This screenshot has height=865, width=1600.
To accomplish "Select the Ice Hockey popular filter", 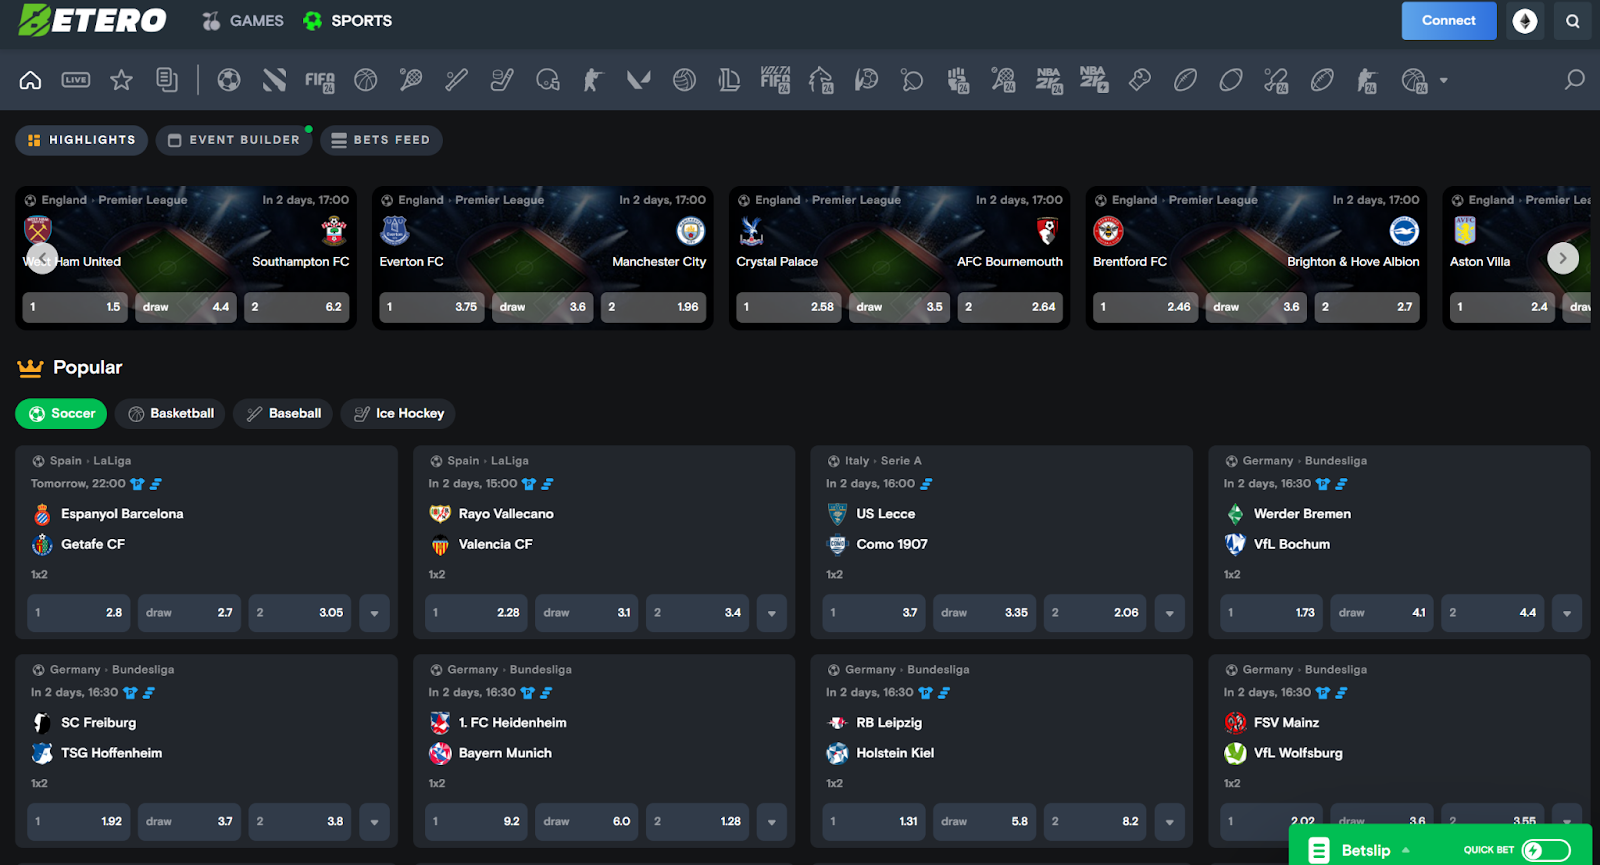I will pyautogui.click(x=399, y=413).
